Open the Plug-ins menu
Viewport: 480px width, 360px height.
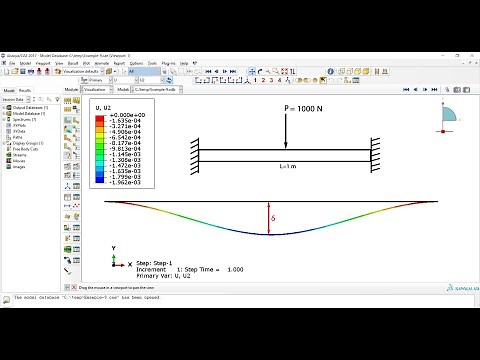click(168, 63)
